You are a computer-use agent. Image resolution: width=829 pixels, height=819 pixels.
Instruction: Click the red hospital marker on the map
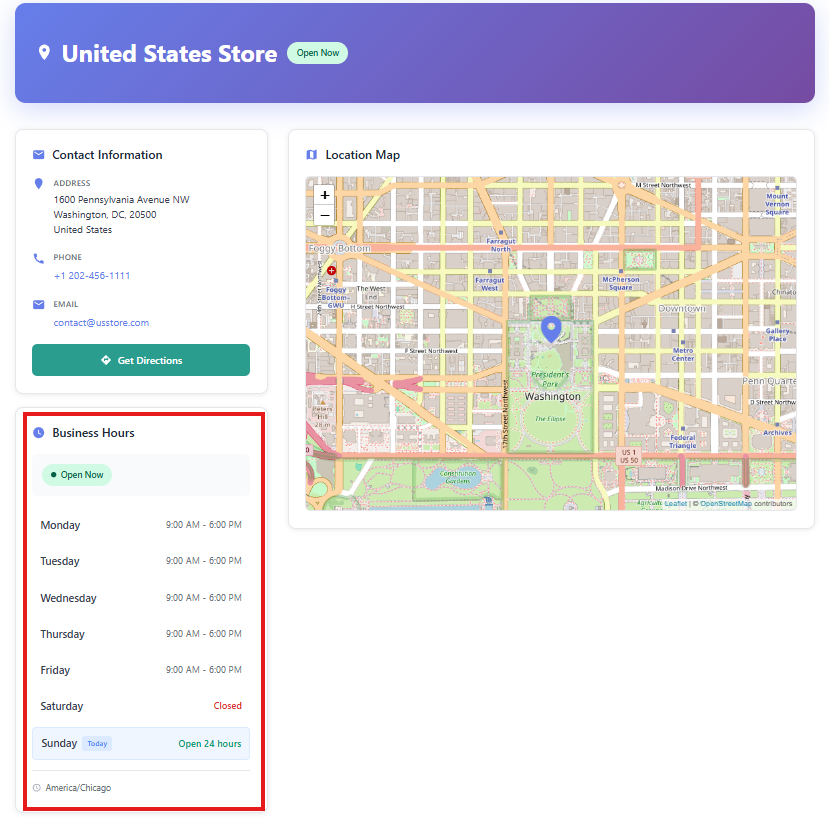[x=331, y=271]
